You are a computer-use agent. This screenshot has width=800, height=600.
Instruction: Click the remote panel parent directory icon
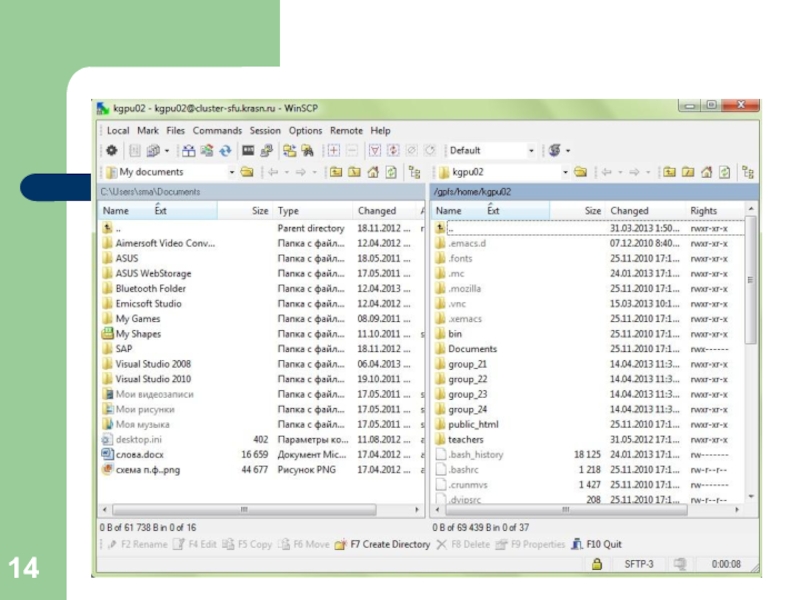[x=670, y=172]
